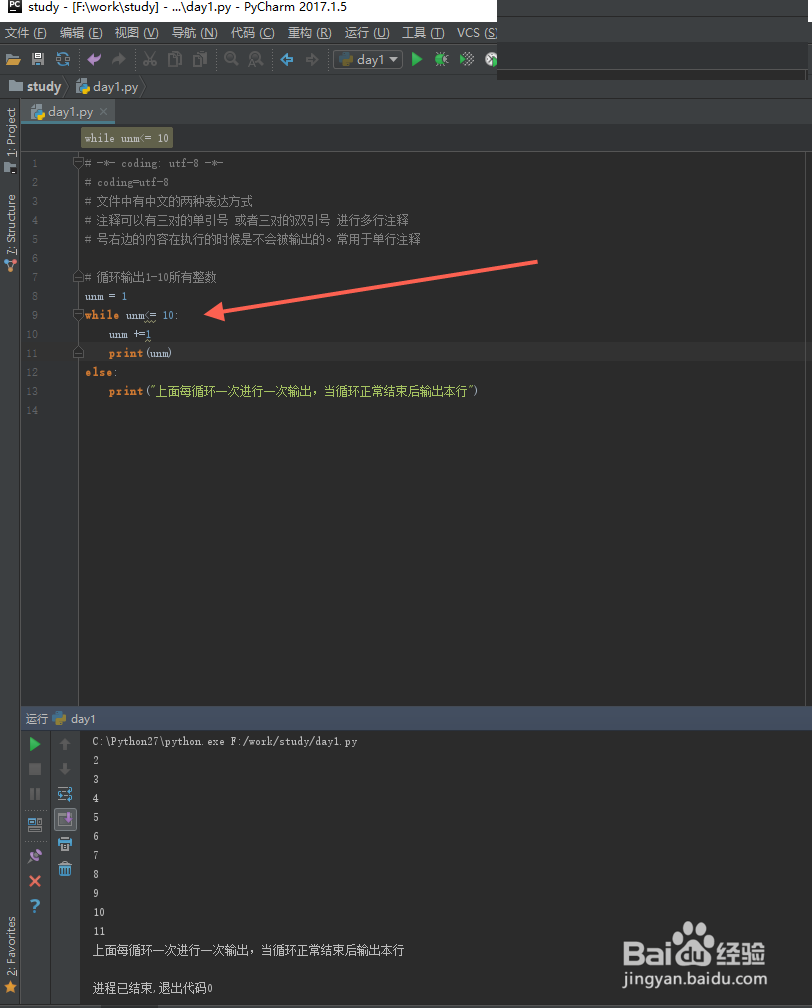The image size is (812, 1008).
Task: Click the Copy toolbar icon
Action: click(x=175, y=60)
